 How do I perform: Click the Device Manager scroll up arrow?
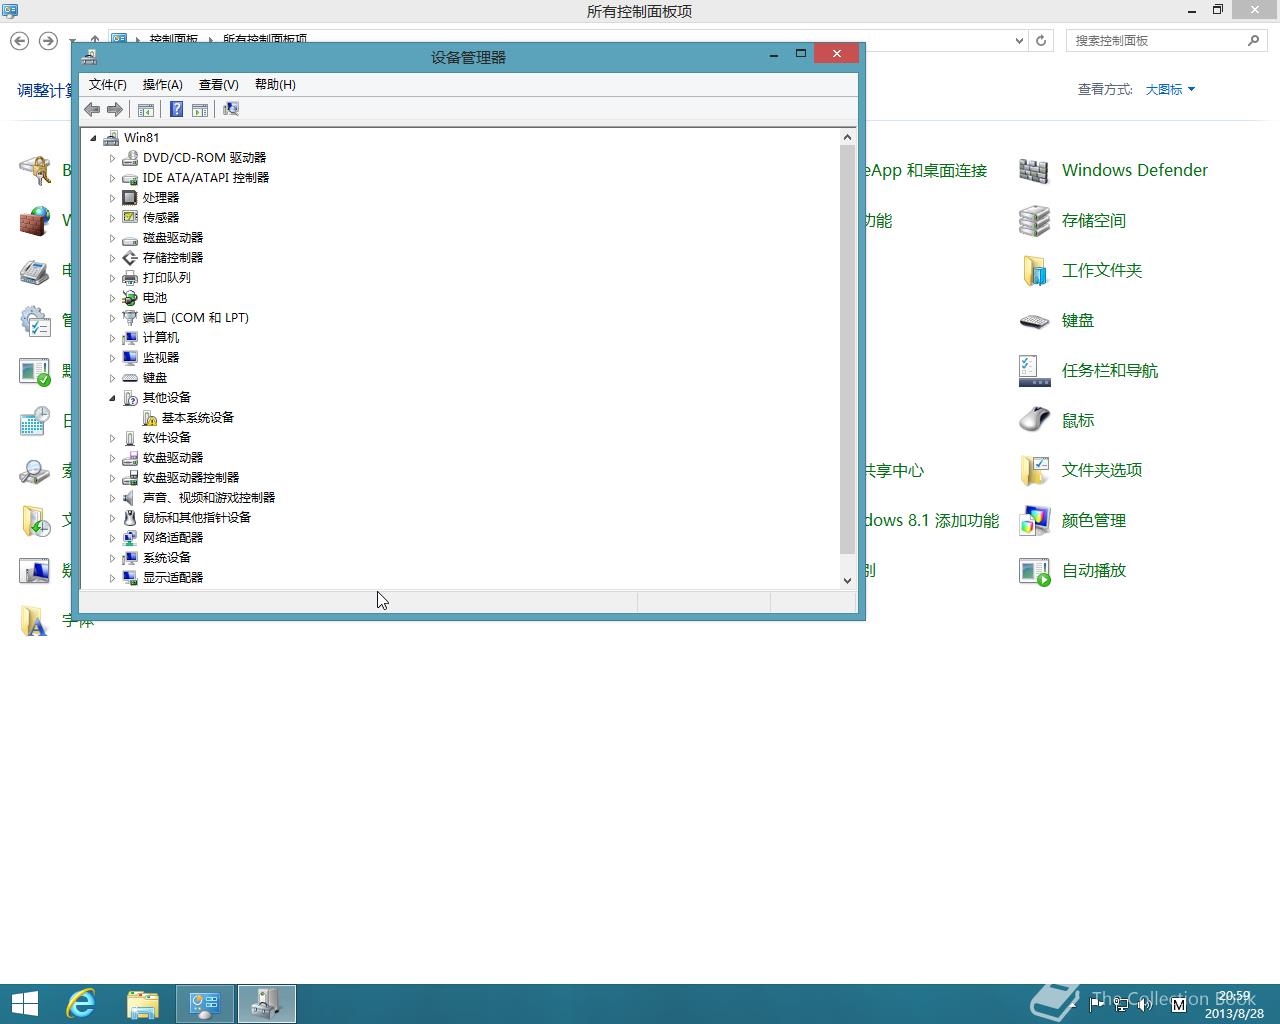tap(847, 137)
